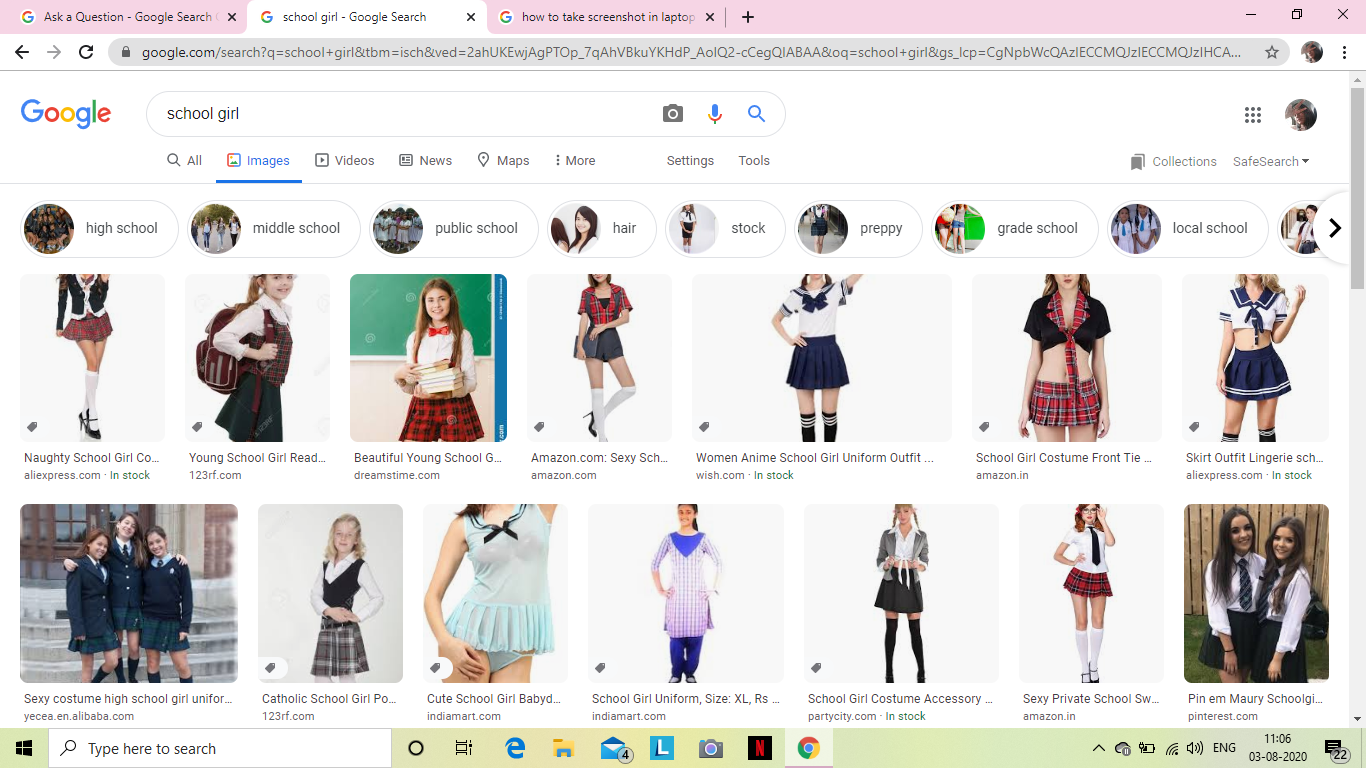Open search Tools
The height and width of the screenshot is (768, 1366).
coord(754,160)
